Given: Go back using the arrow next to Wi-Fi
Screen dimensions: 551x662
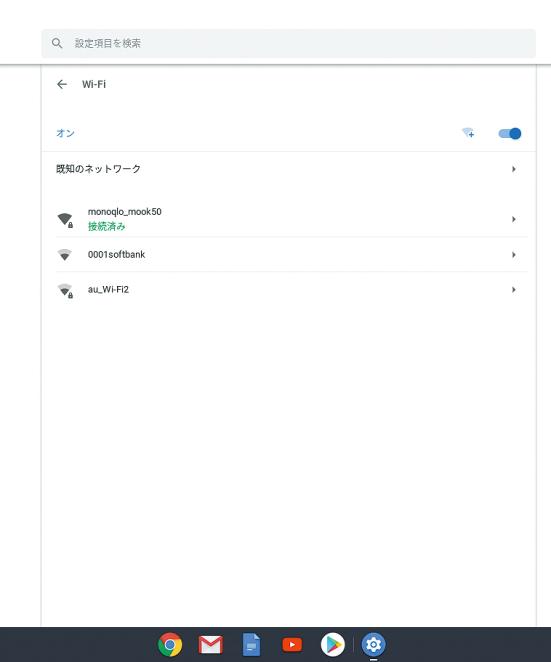Looking at the screenshot, I should [x=62, y=84].
